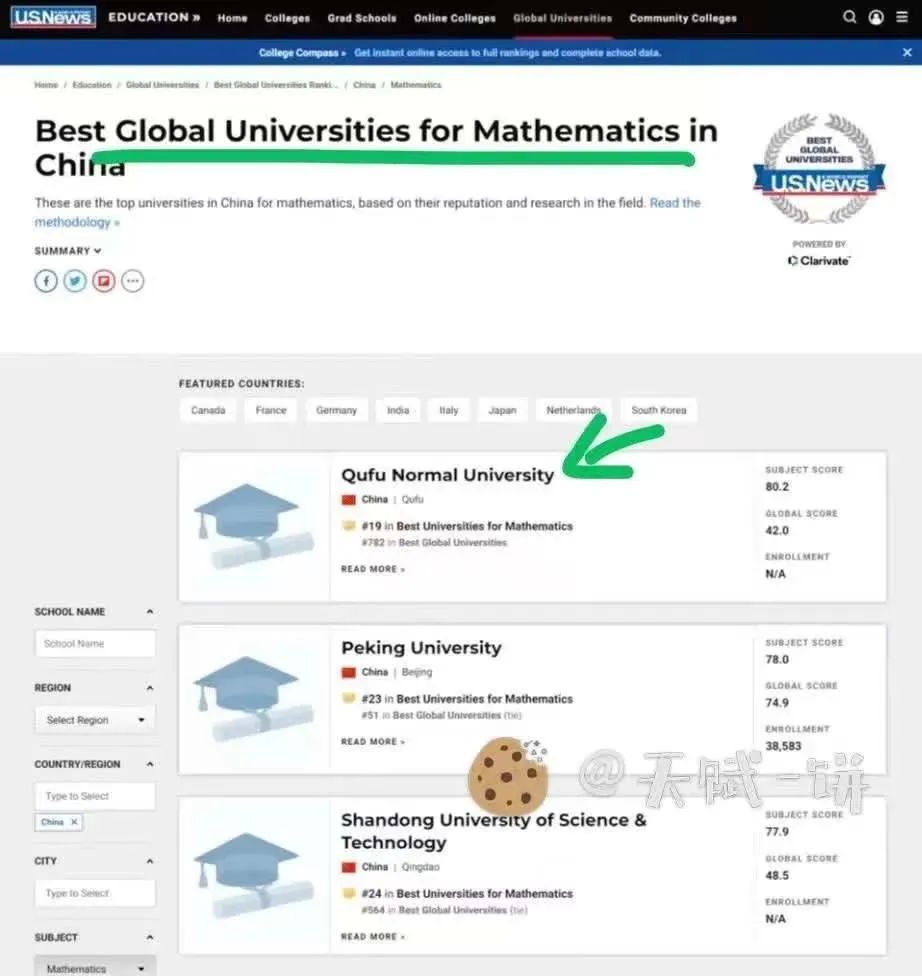Select France featured country
Screen dimensions: 922x976
[271, 410]
